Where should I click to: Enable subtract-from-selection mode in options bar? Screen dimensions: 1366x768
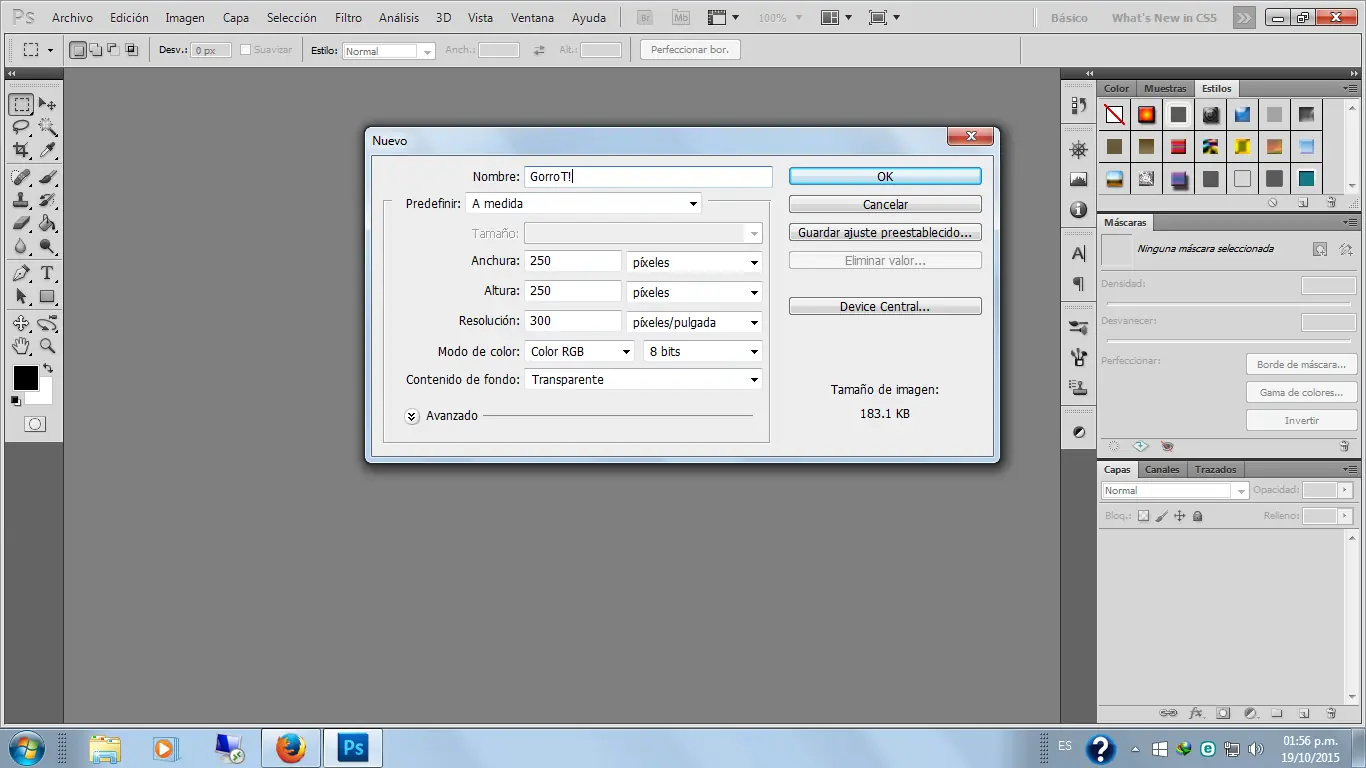click(x=113, y=50)
